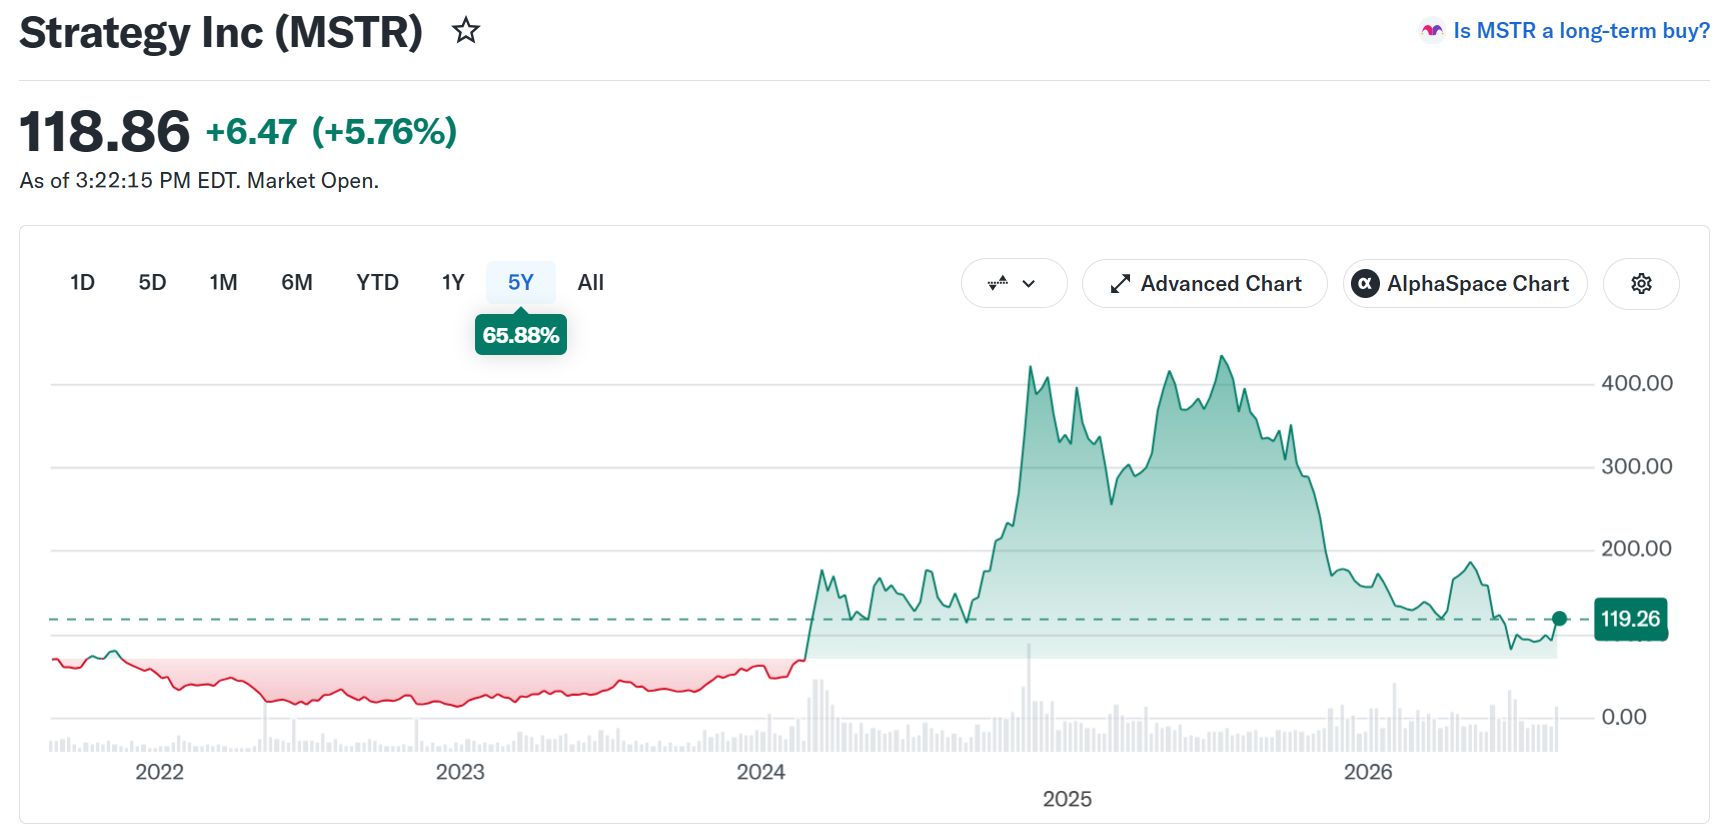Click the 300.00 axis label
Viewport: 1722px width, 825px height.
tap(1637, 466)
